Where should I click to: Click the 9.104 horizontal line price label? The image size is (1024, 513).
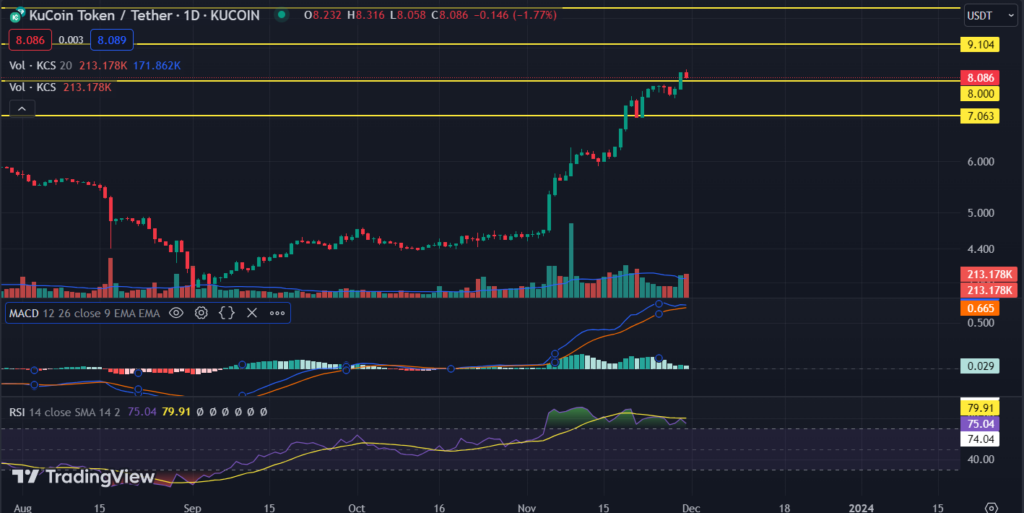[980, 45]
